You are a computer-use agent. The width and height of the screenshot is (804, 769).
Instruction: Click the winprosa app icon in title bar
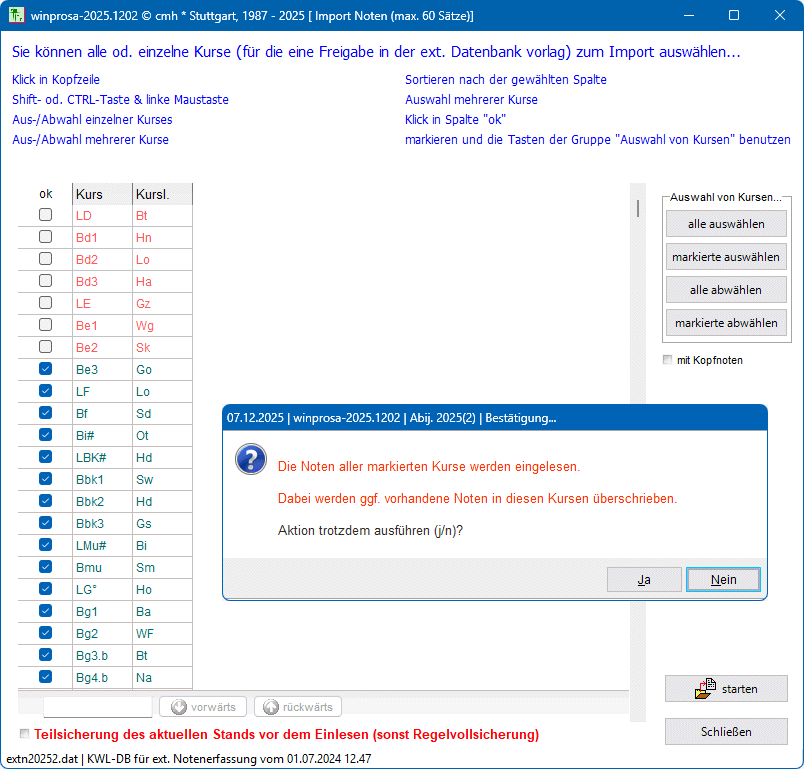pyautogui.click(x=15, y=16)
